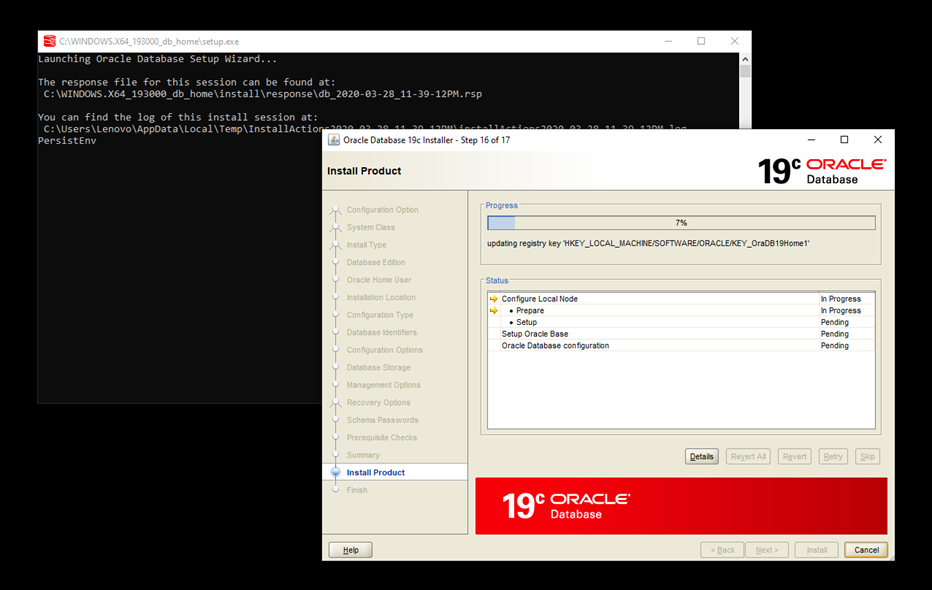Select the Install Type step
Image resolution: width=932 pixels, height=590 pixels.
pyautogui.click(x=366, y=245)
